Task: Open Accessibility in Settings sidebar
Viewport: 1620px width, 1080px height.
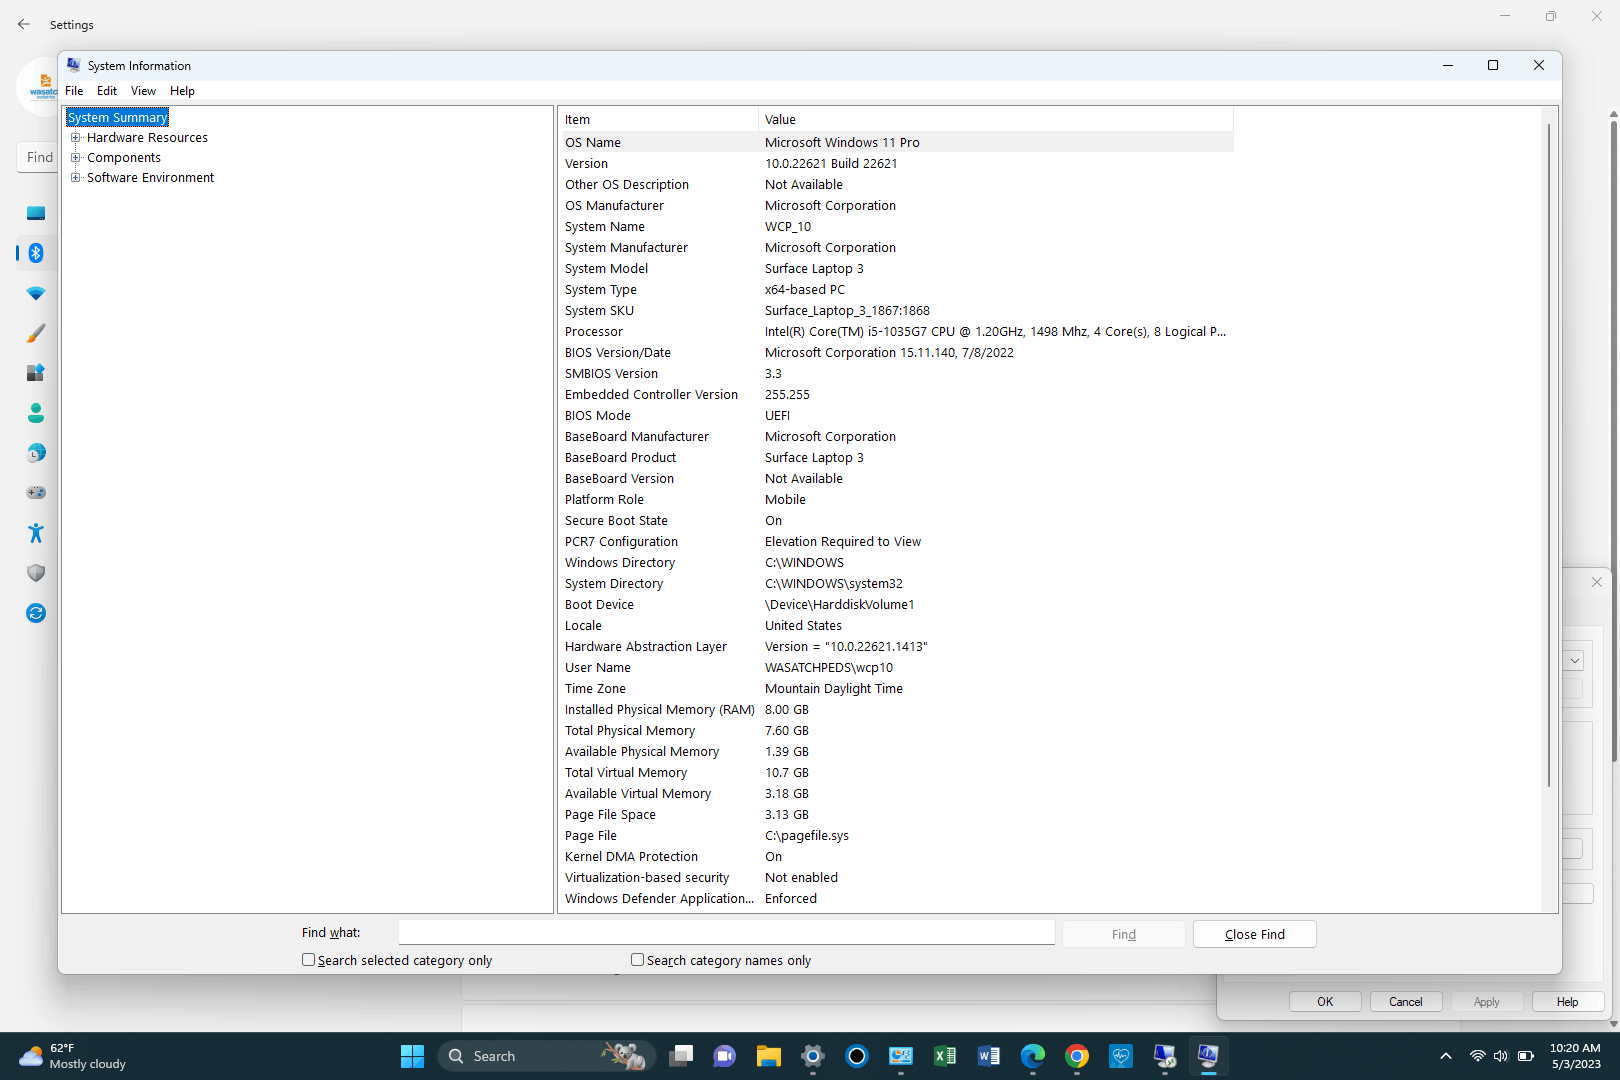Action: (x=36, y=533)
